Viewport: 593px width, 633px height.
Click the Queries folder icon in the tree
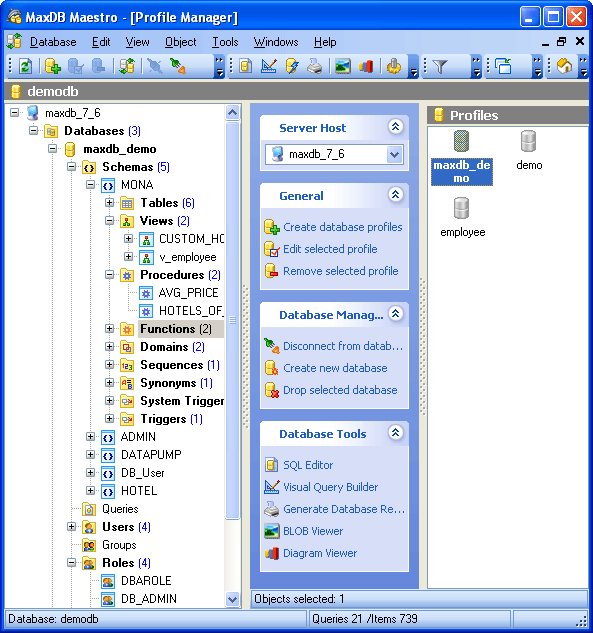pyautogui.click(x=89, y=509)
